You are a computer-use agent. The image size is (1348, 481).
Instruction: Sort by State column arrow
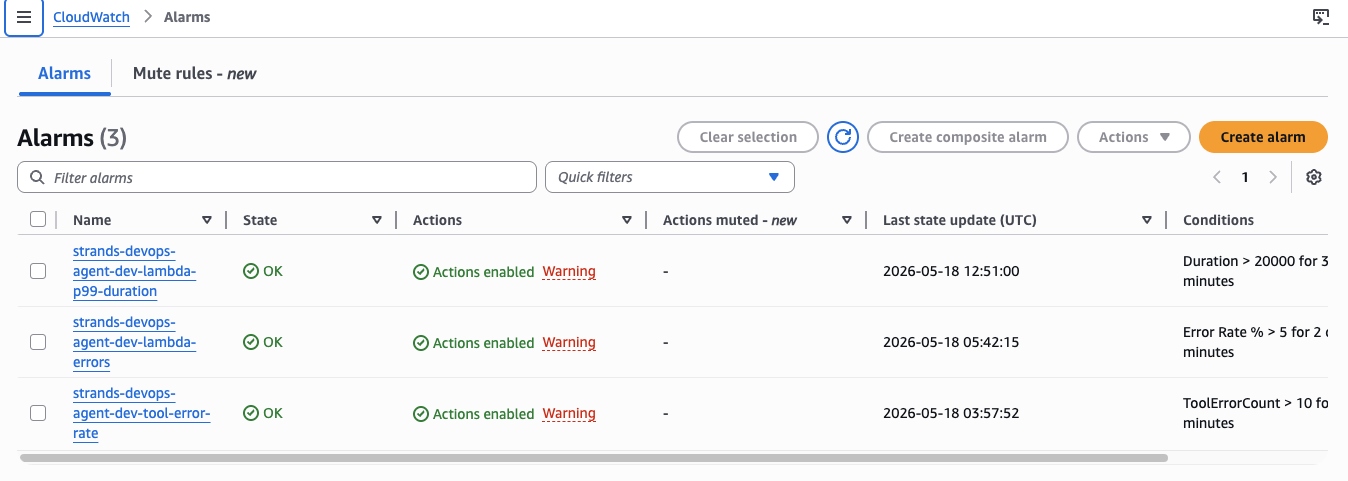(377, 220)
